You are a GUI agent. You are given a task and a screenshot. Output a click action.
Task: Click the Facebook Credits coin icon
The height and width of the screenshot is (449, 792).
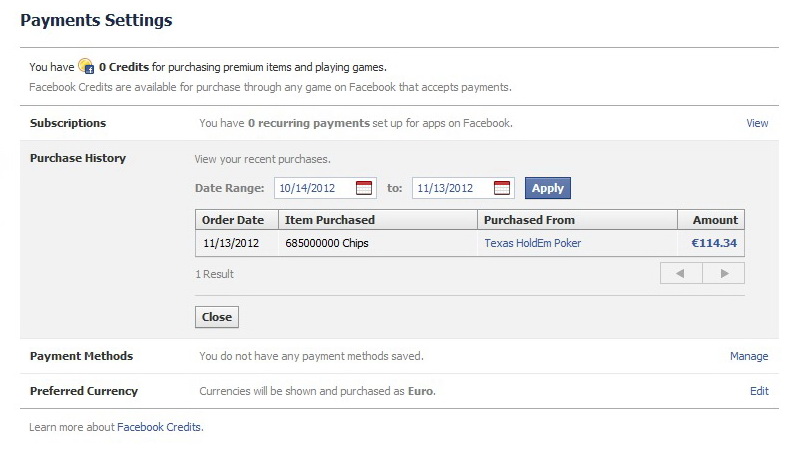point(86,66)
